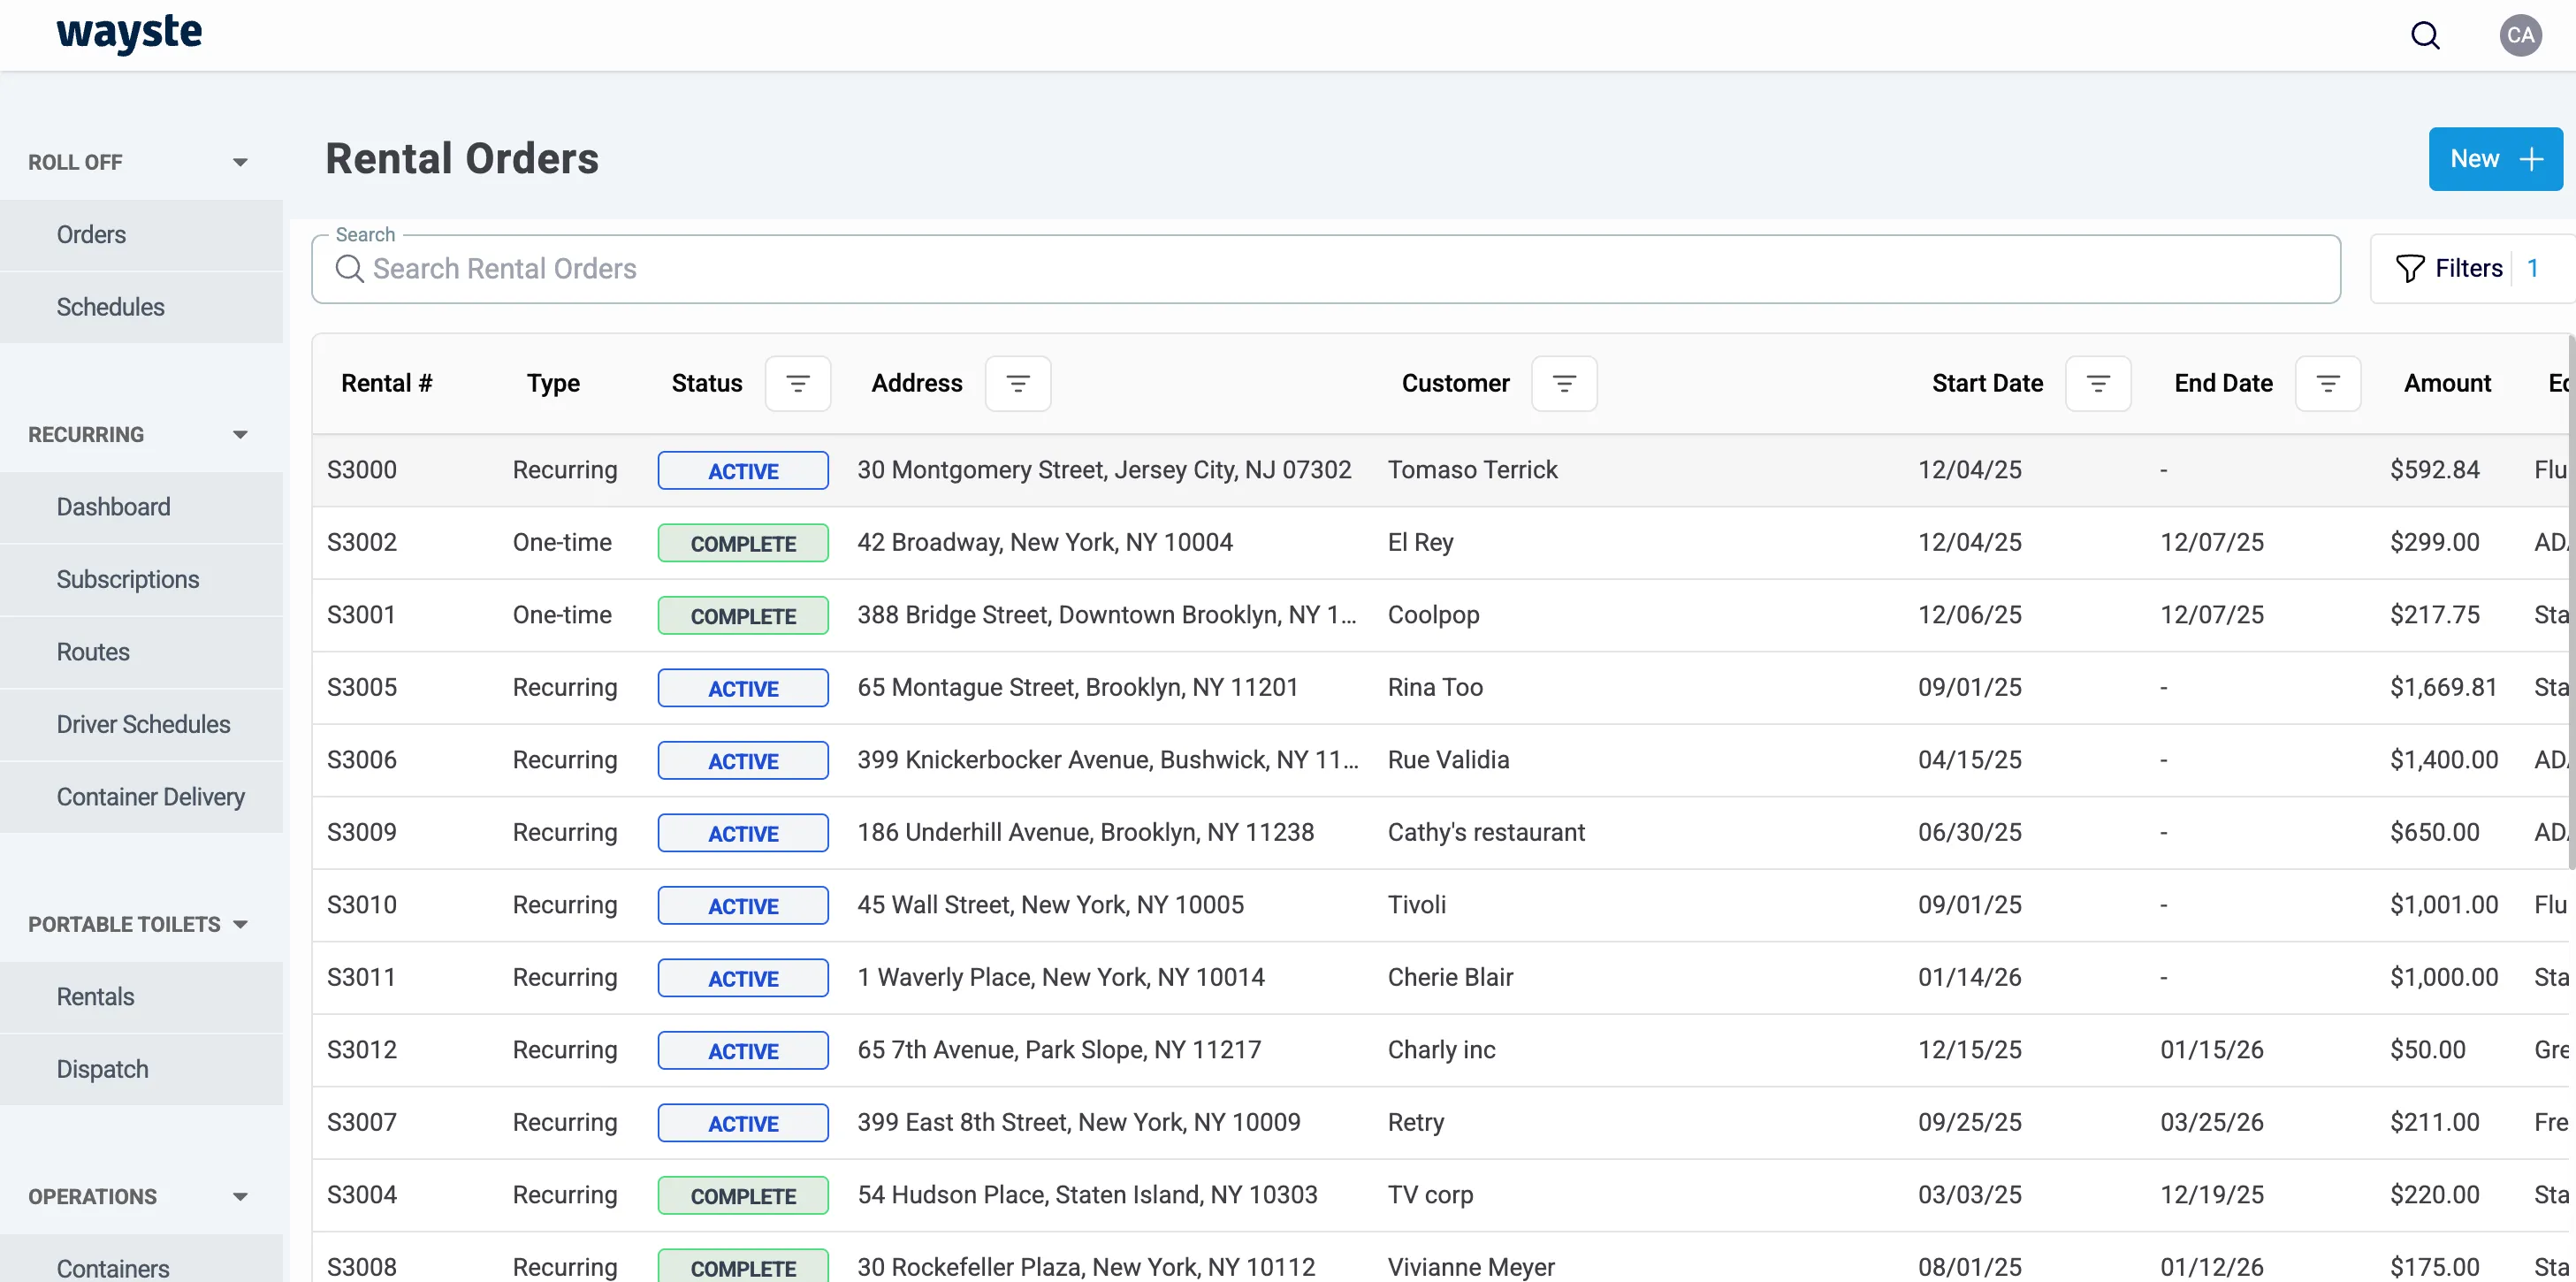Open the Status column filter icon
Image resolution: width=2576 pixels, height=1282 pixels.
pyautogui.click(x=797, y=384)
